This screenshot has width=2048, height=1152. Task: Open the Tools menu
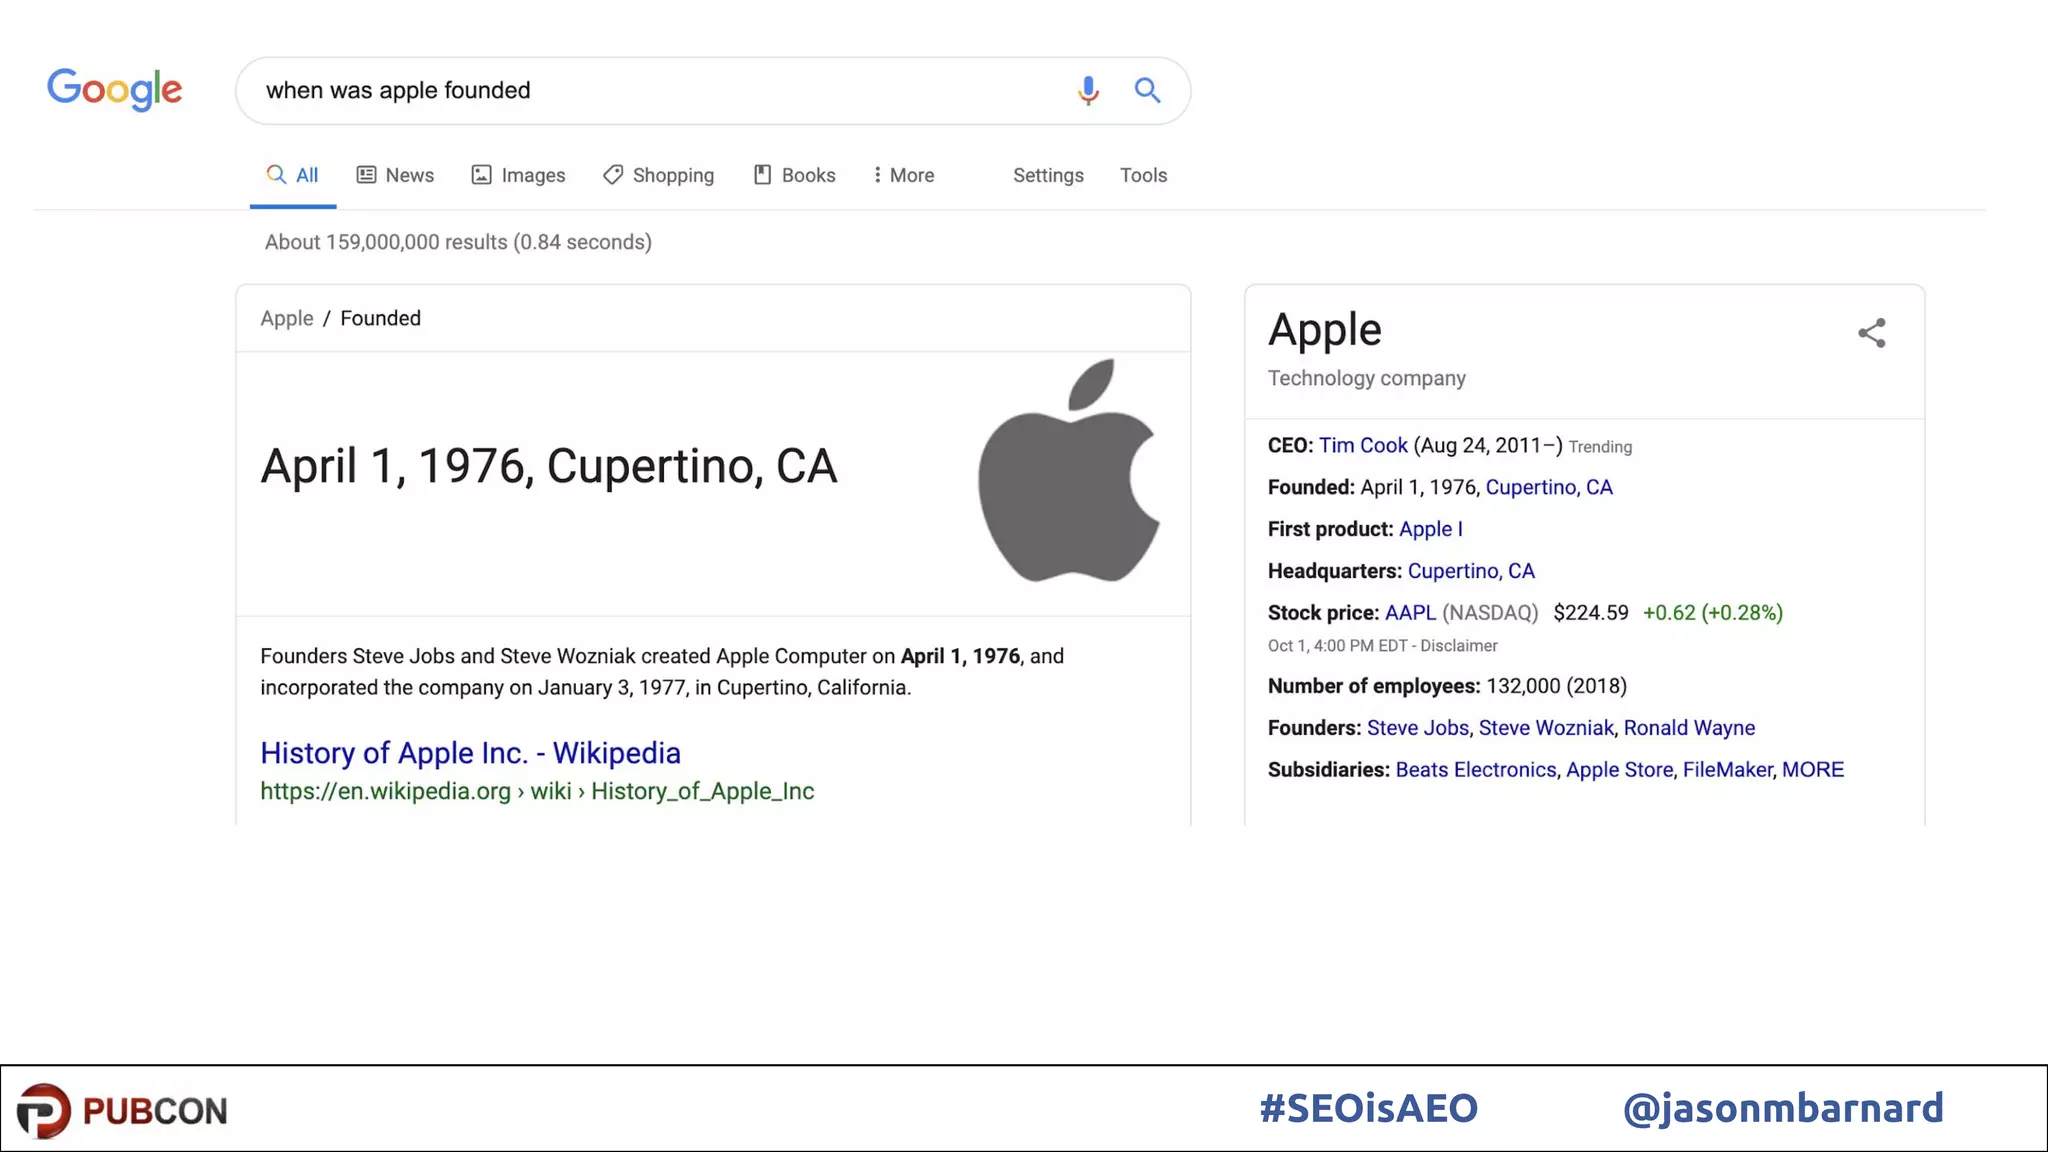click(1143, 175)
